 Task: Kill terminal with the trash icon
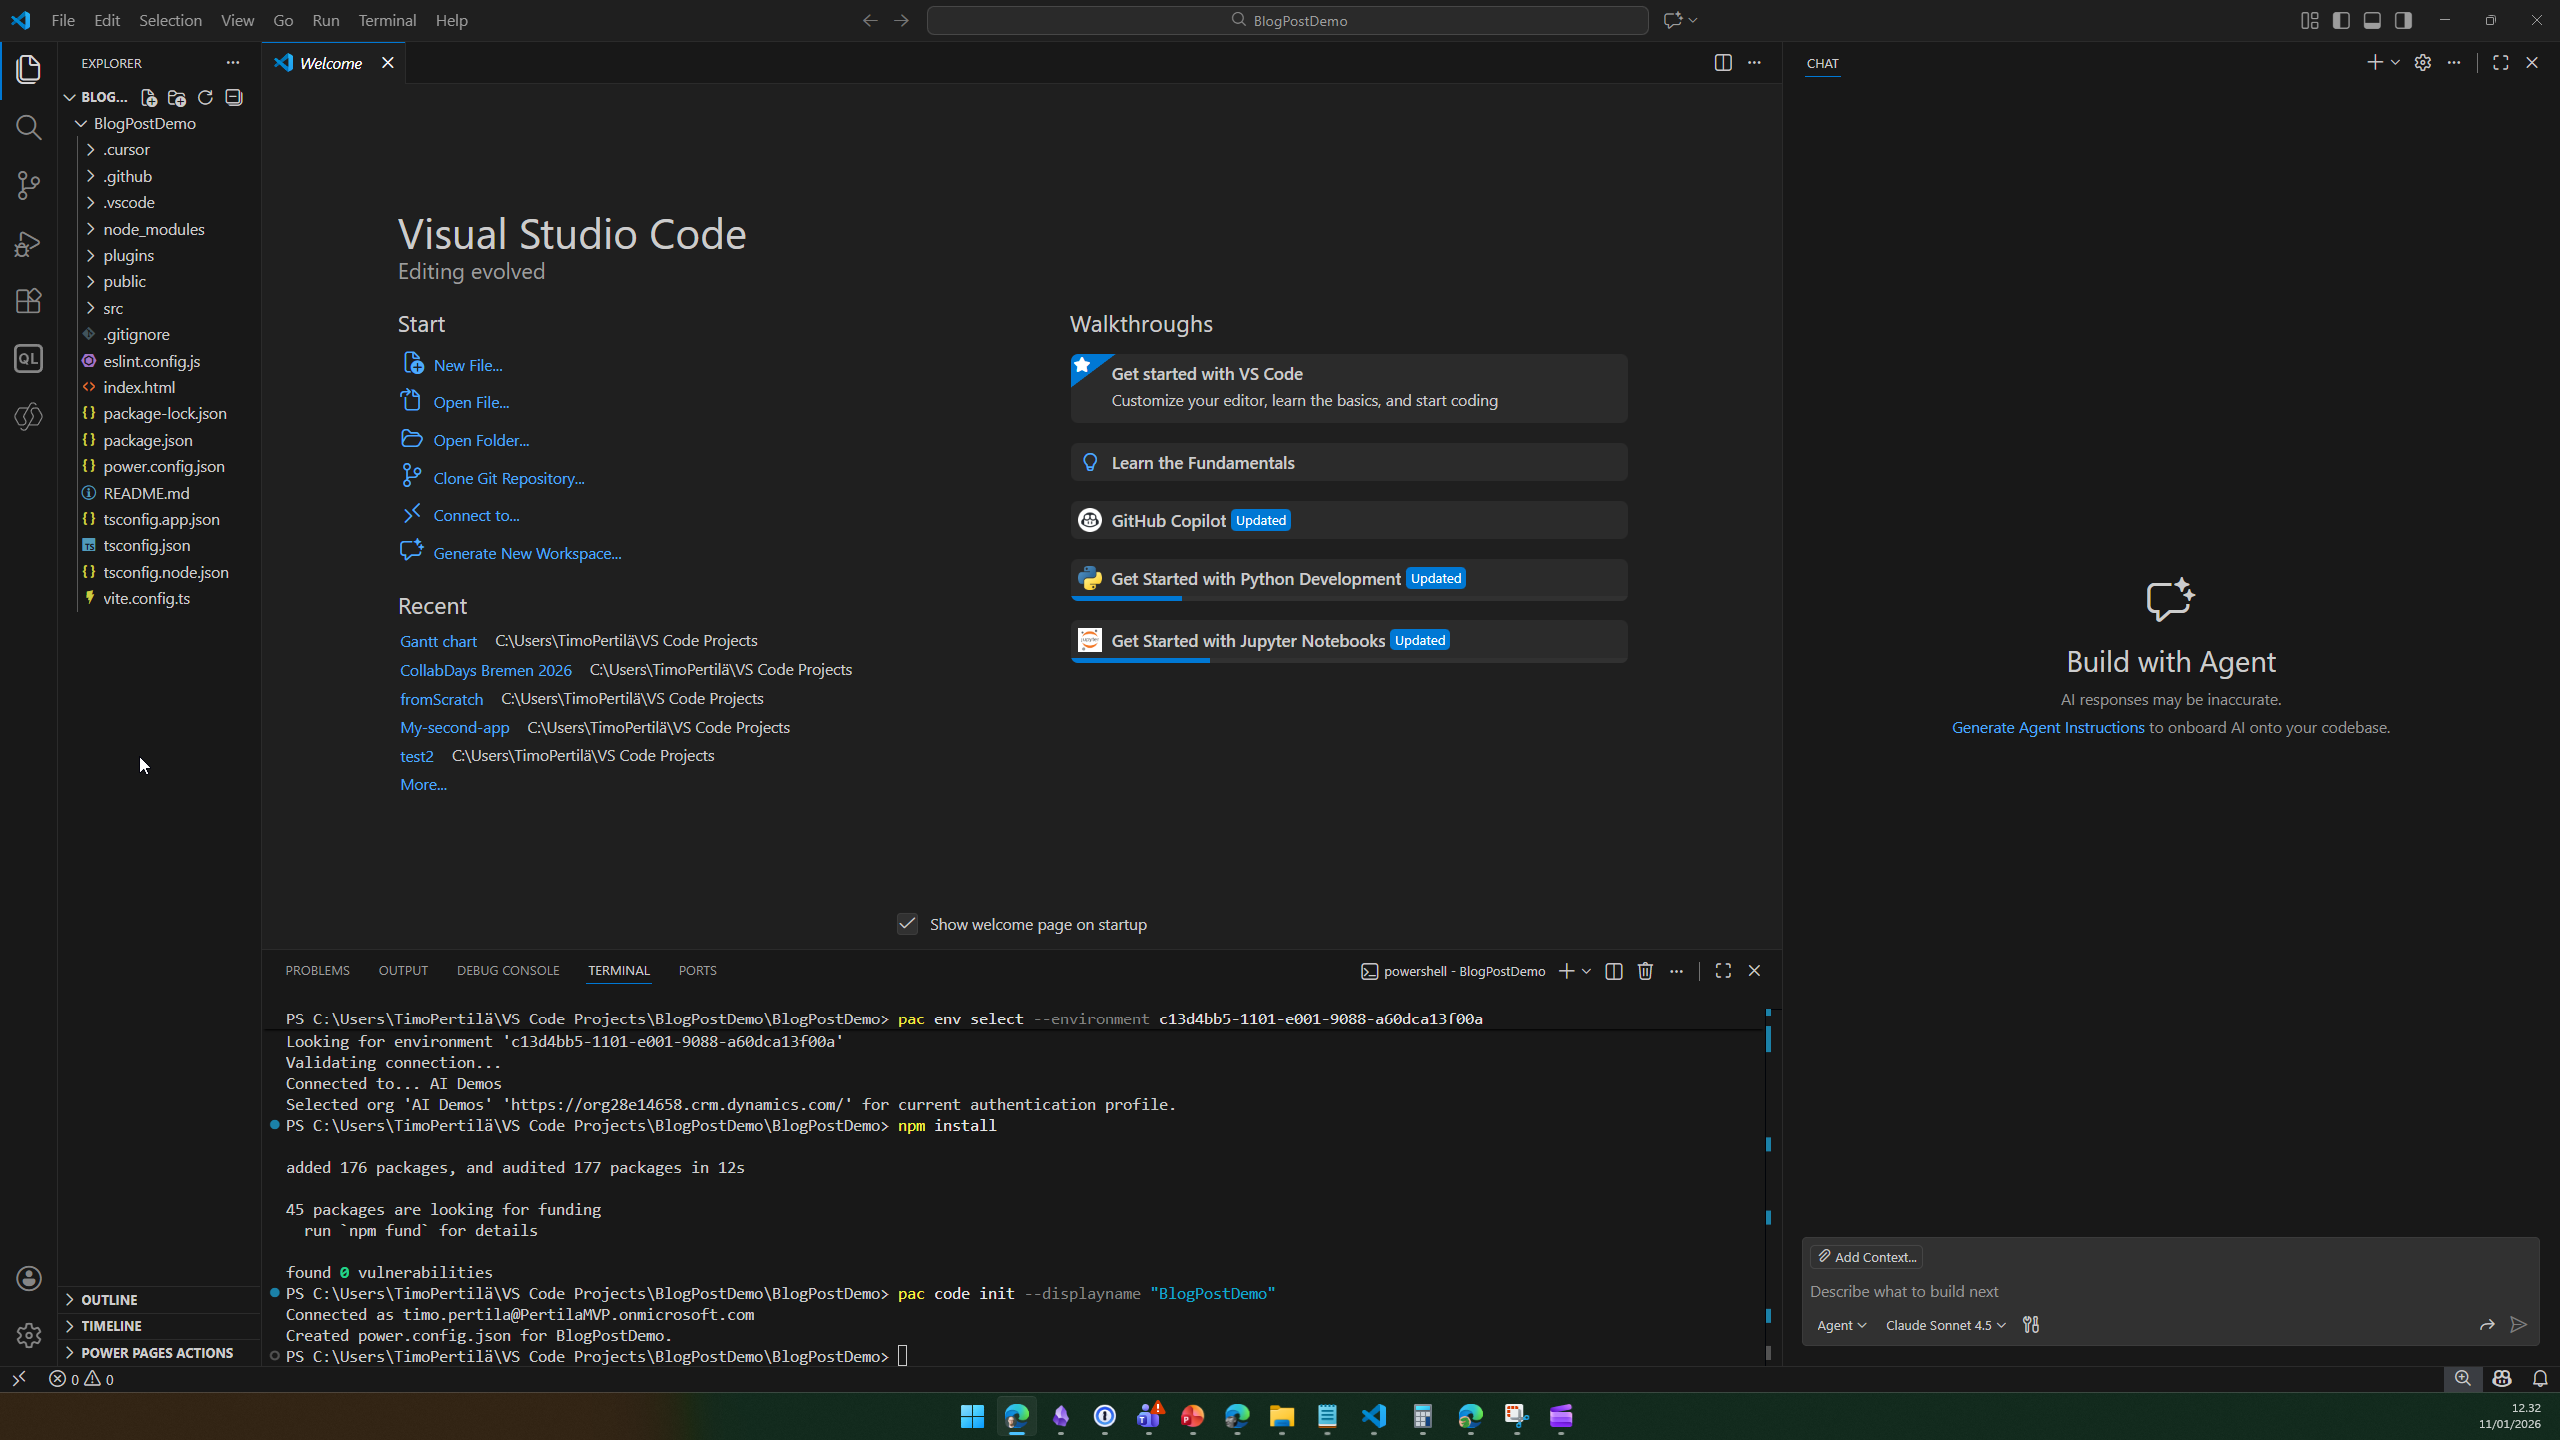pos(1645,971)
